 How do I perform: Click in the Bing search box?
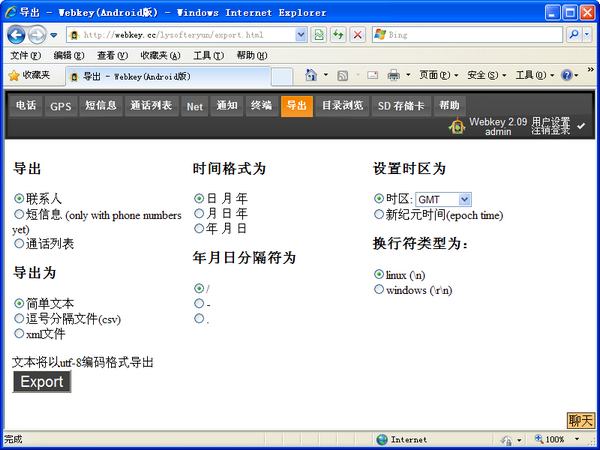pyautogui.click(x=470, y=34)
